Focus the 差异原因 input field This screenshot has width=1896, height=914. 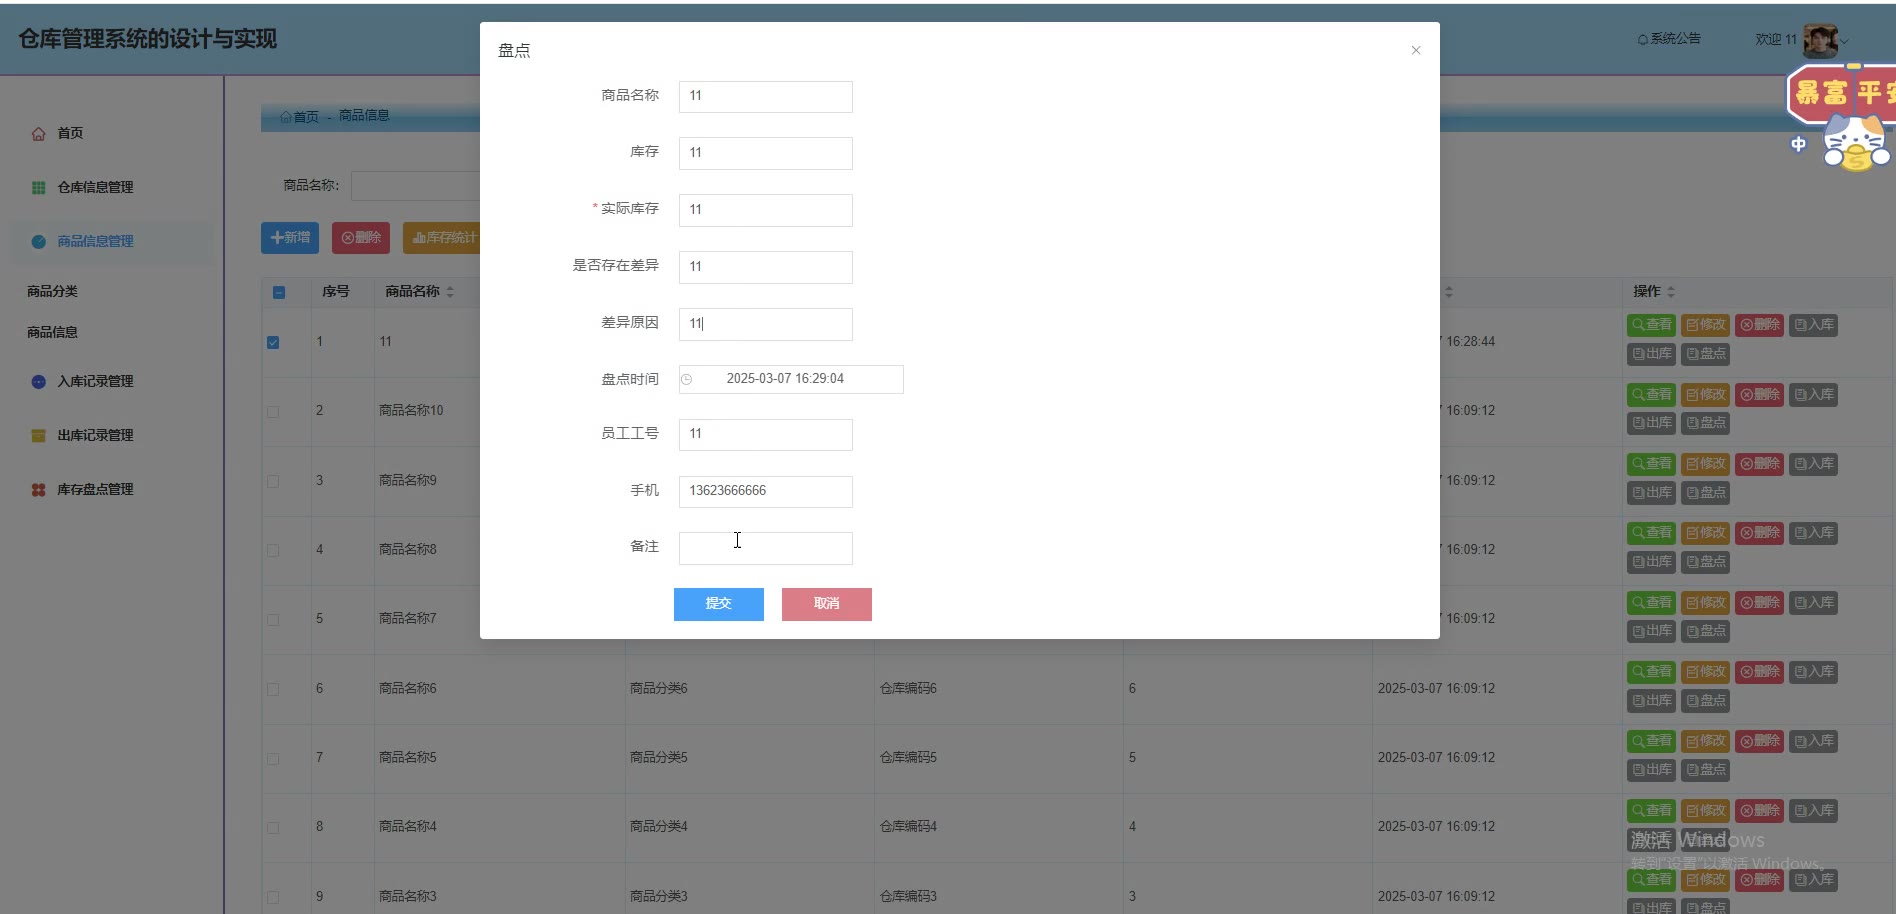coord(766,324)
